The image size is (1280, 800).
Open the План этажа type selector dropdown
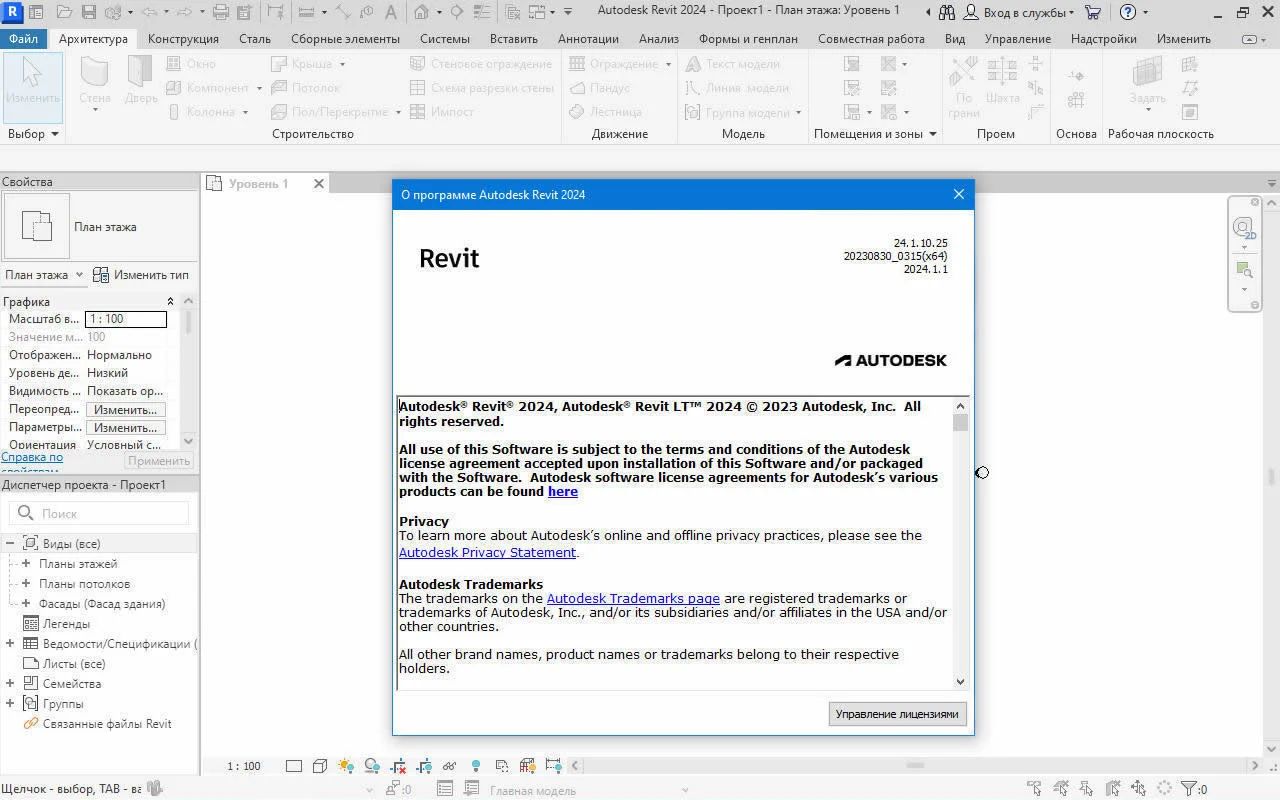click(43, 275)
